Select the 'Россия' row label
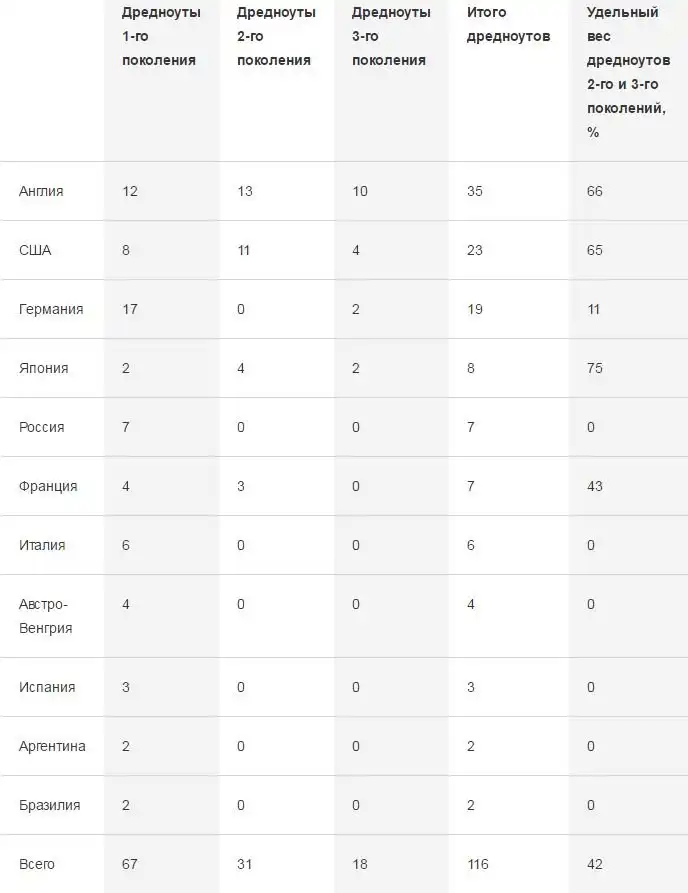The width and height of the screenshot is (688, 893). click(x=42, y=427)
